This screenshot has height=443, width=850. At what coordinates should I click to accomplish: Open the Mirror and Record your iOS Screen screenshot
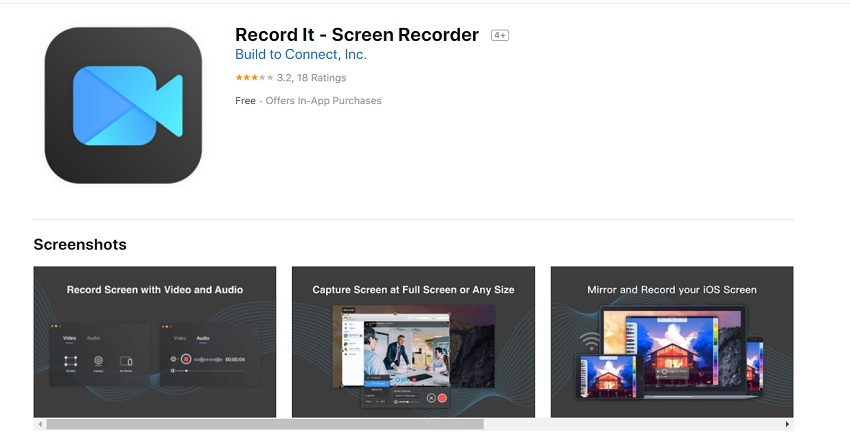click(671, 341)
